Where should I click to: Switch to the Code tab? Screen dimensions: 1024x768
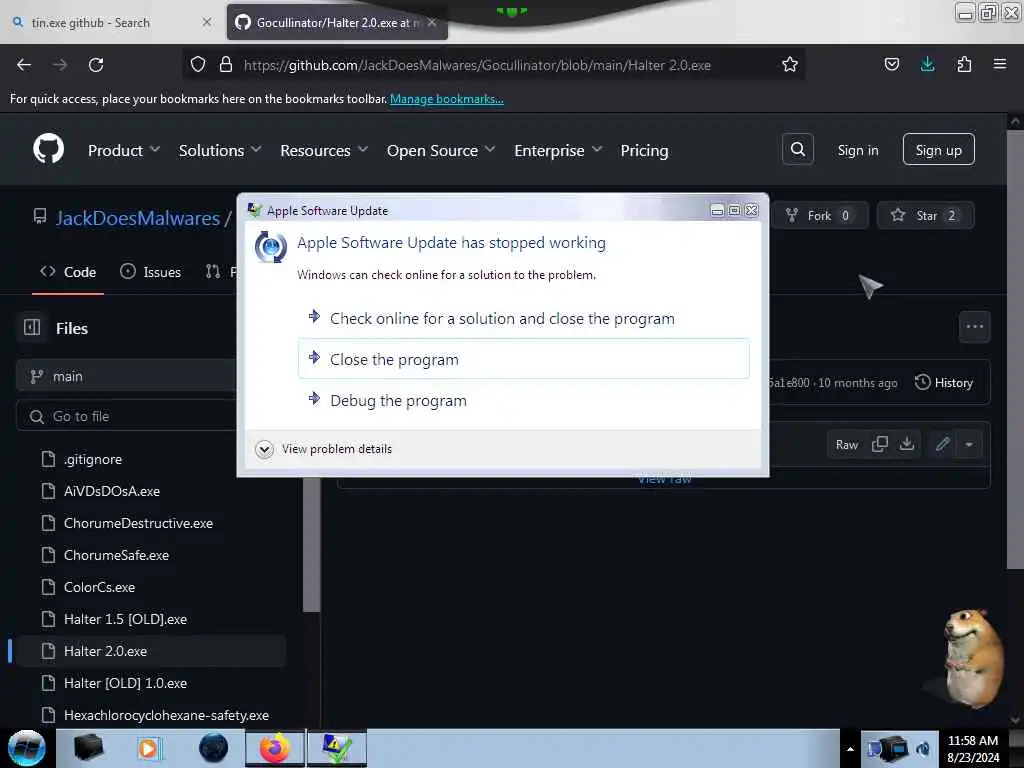pos(68,272)
